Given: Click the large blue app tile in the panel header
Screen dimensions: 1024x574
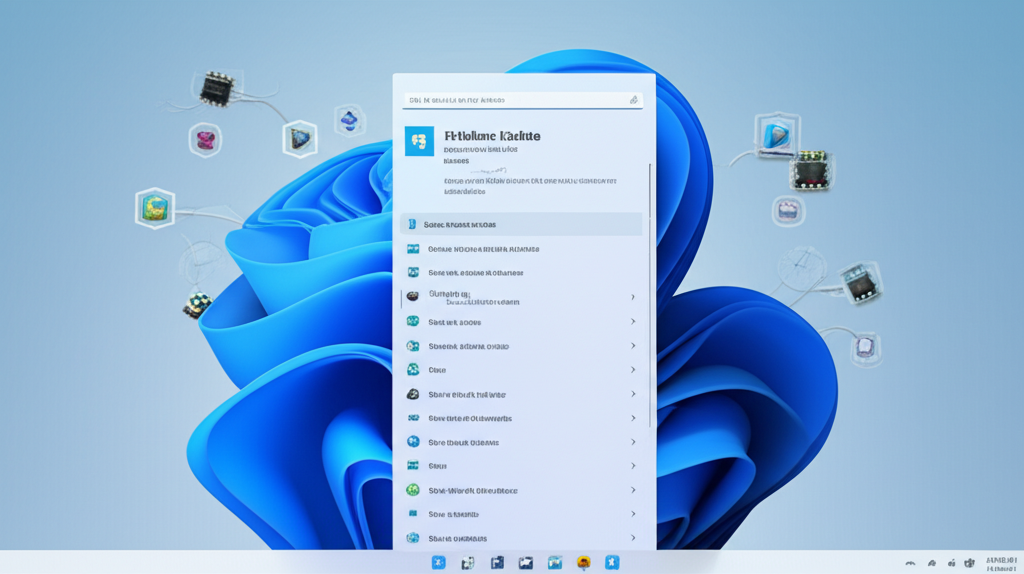Looking at the screenshot, I should click(x=419, y=141).
